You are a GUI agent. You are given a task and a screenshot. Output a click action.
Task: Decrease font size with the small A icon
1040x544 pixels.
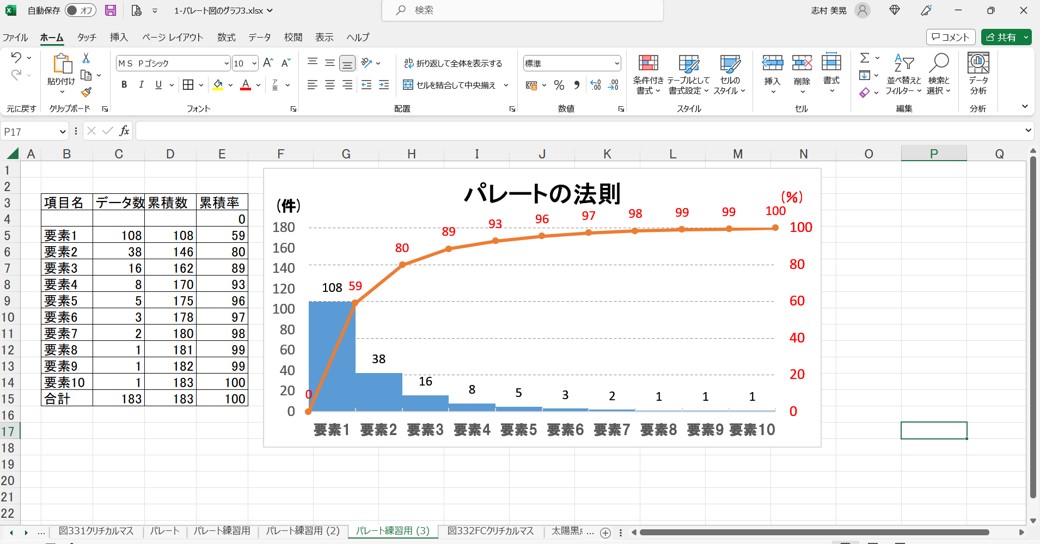click(286, 63)
